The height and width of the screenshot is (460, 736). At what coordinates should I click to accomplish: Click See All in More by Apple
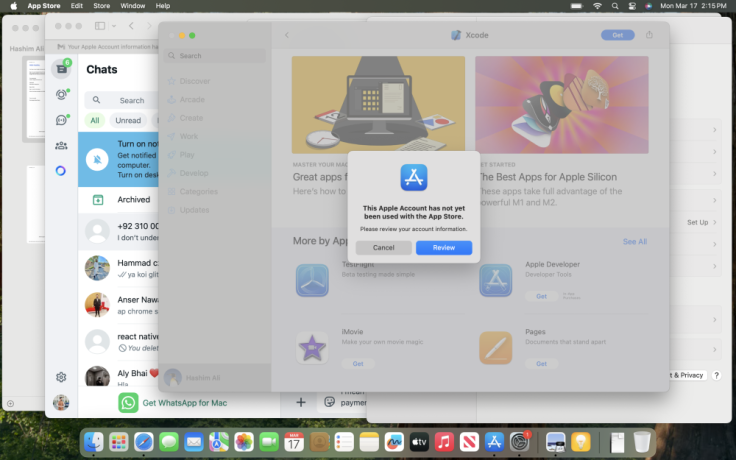[x=635, y=241]
